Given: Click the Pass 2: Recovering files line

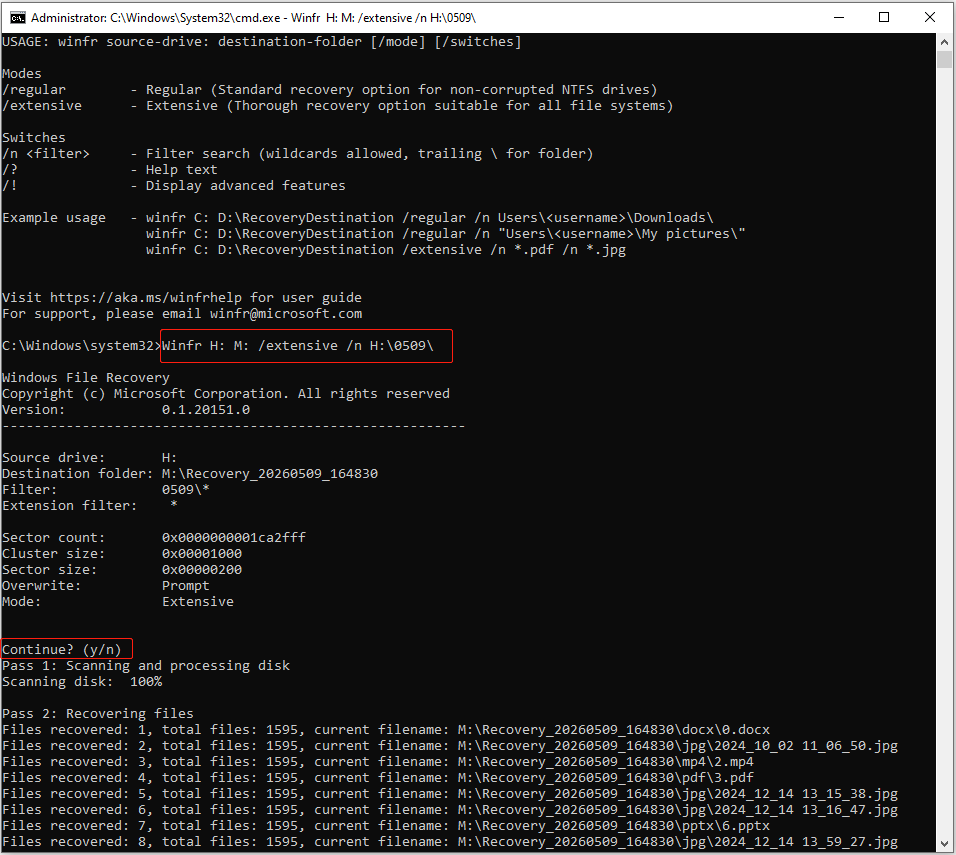Looking at the screenshot, I should 98,714.
